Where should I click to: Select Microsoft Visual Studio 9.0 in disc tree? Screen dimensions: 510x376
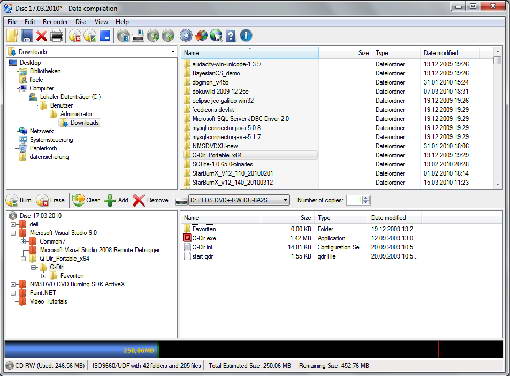[63, 233]
